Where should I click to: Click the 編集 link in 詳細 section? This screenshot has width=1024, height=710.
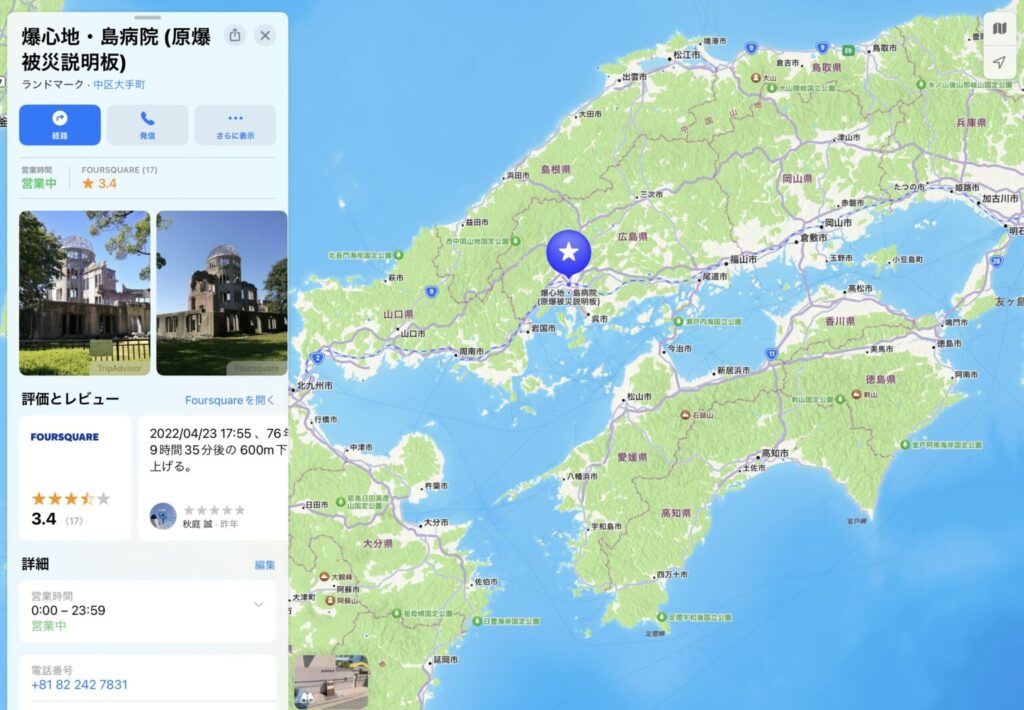click(264, 565)
